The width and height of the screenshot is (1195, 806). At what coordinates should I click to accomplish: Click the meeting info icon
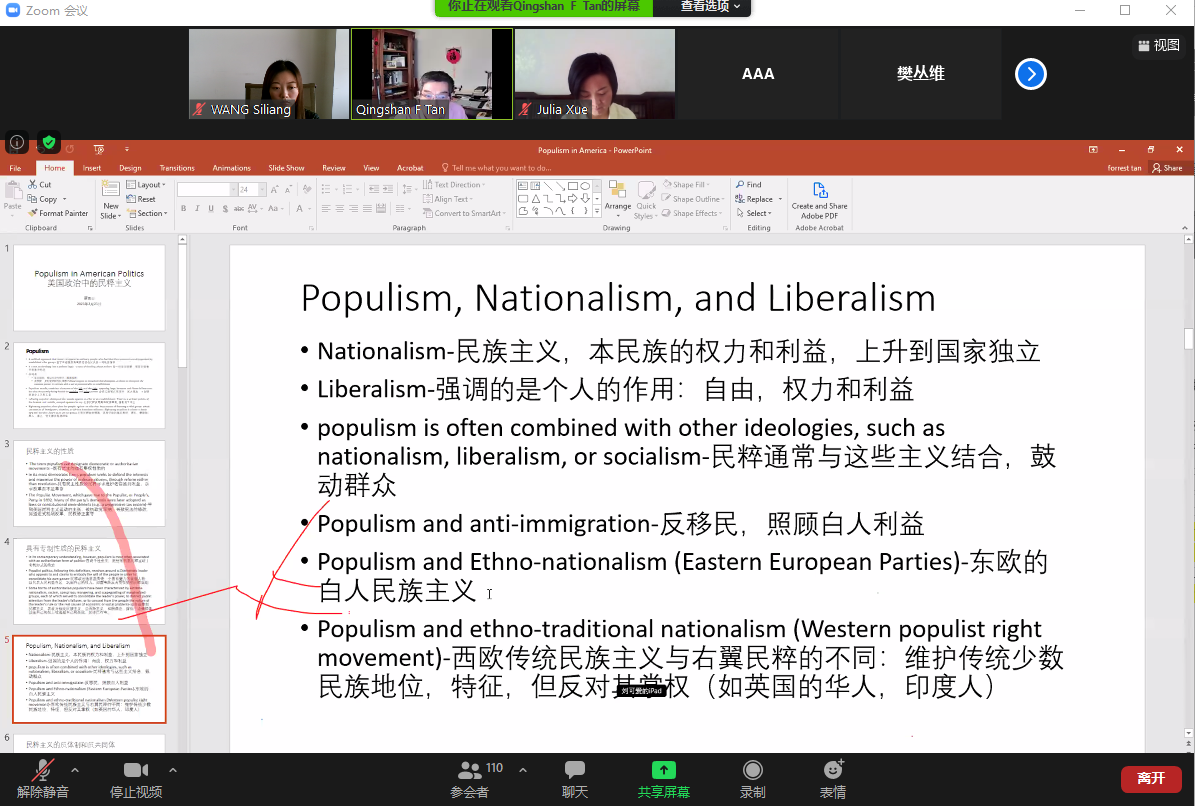click(x=17, y=142)
